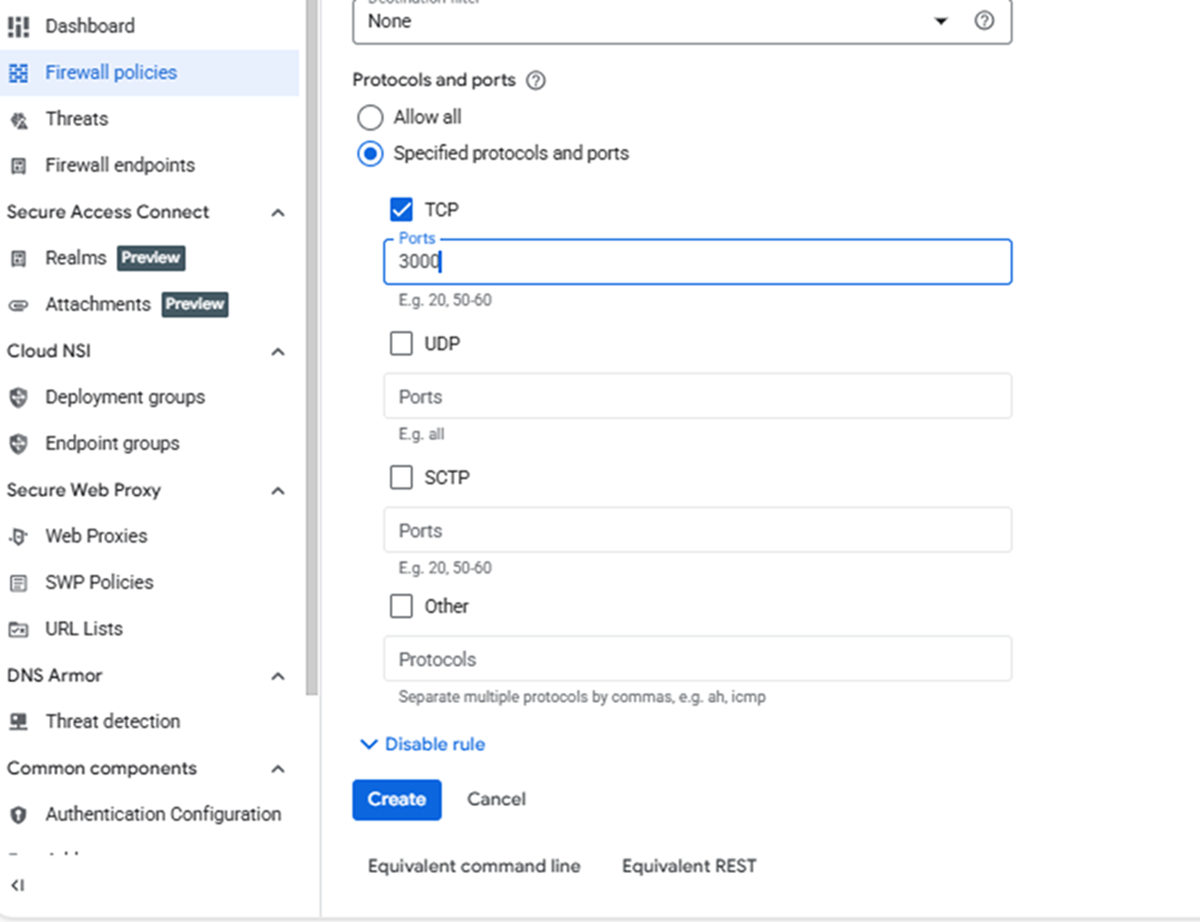Select the Firewall policies icon
Viewport: 1200px width, 922px height.
(x=18, y=72)
